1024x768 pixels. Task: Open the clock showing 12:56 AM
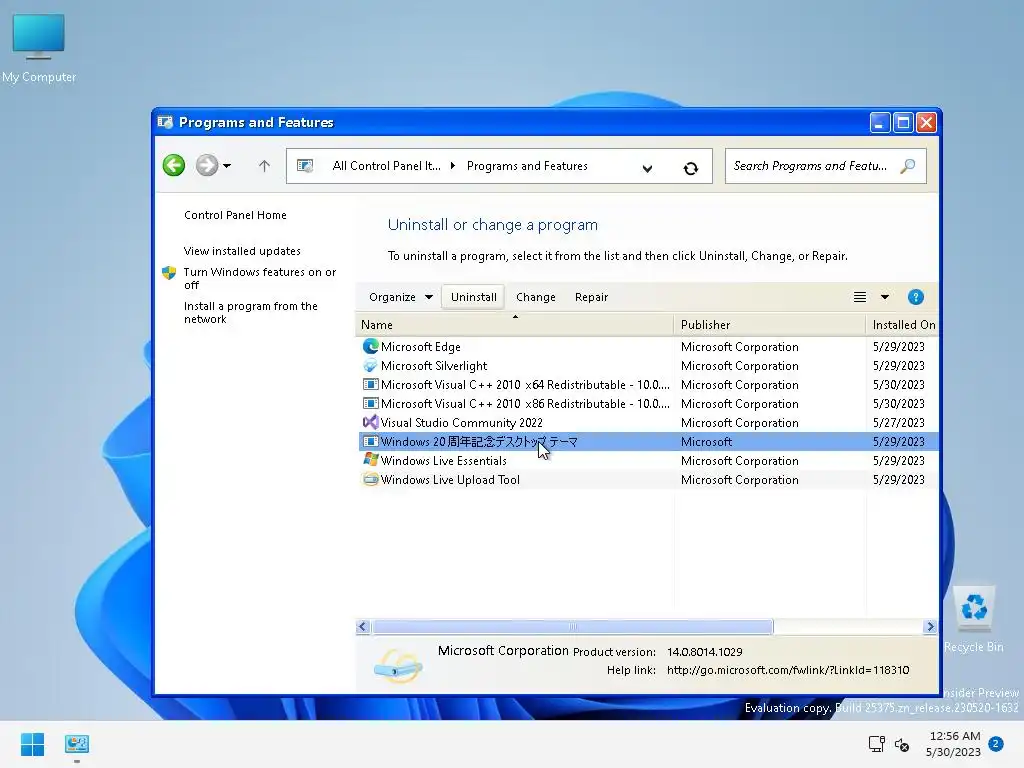(953, 744)
